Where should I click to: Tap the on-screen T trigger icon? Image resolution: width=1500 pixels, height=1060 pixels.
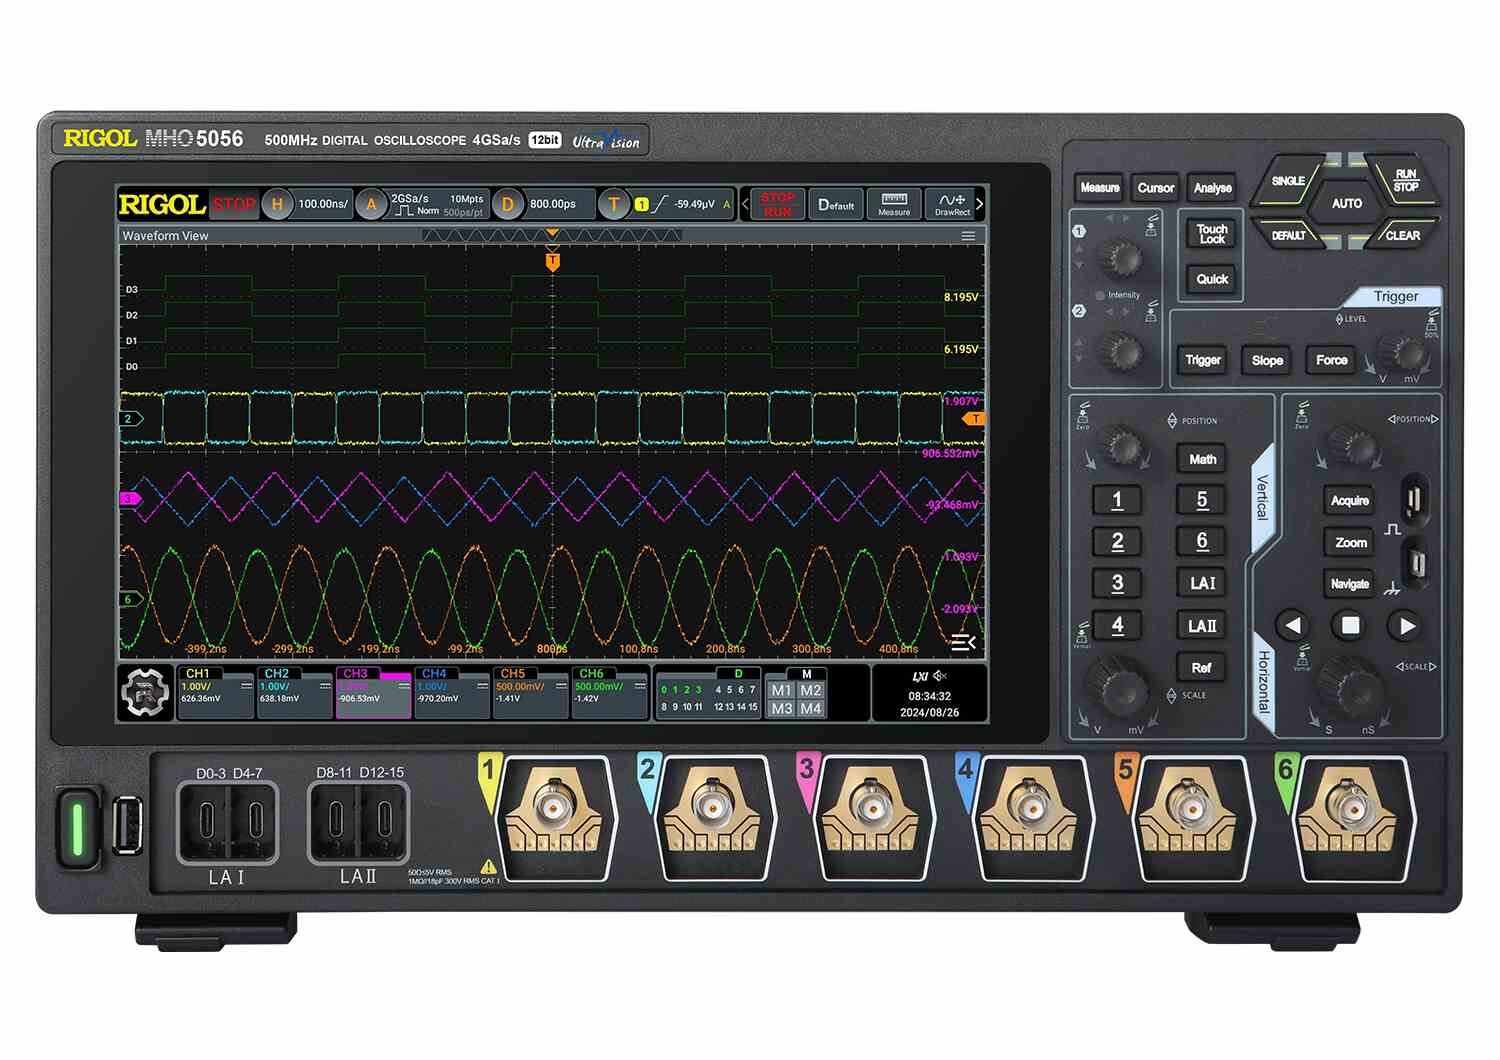(x=614, y=205)
